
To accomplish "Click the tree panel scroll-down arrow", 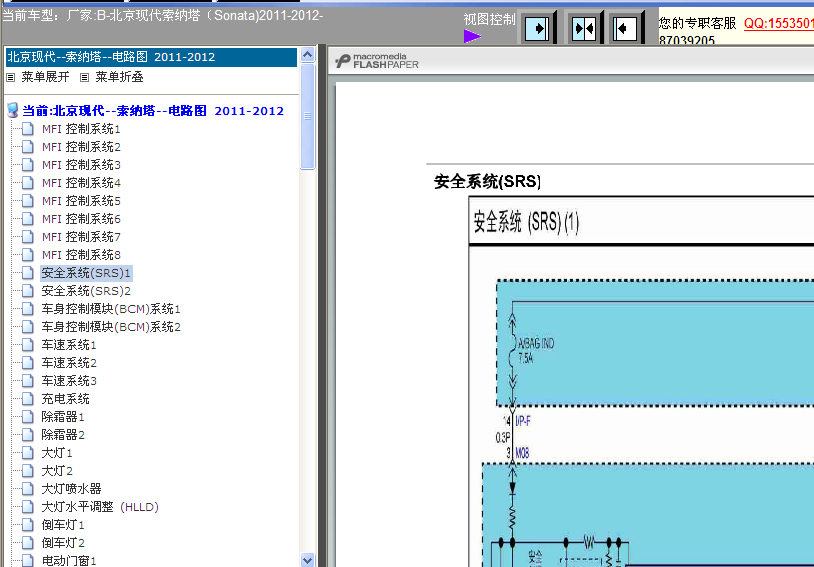I will click(x=307, y=560).
